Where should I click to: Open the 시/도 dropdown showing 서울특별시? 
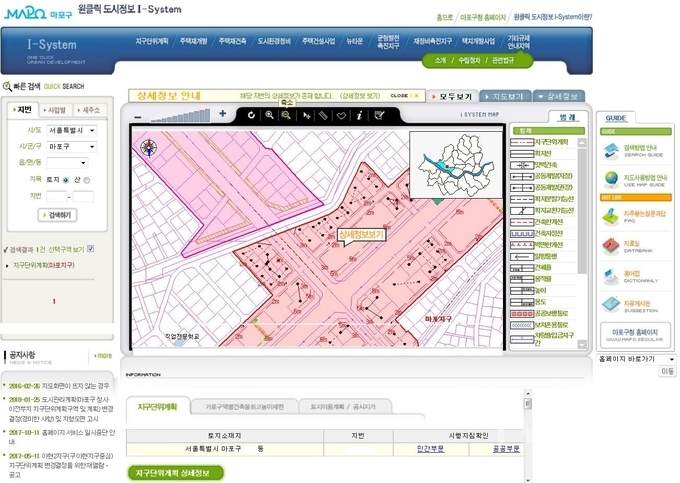[72, 131]
